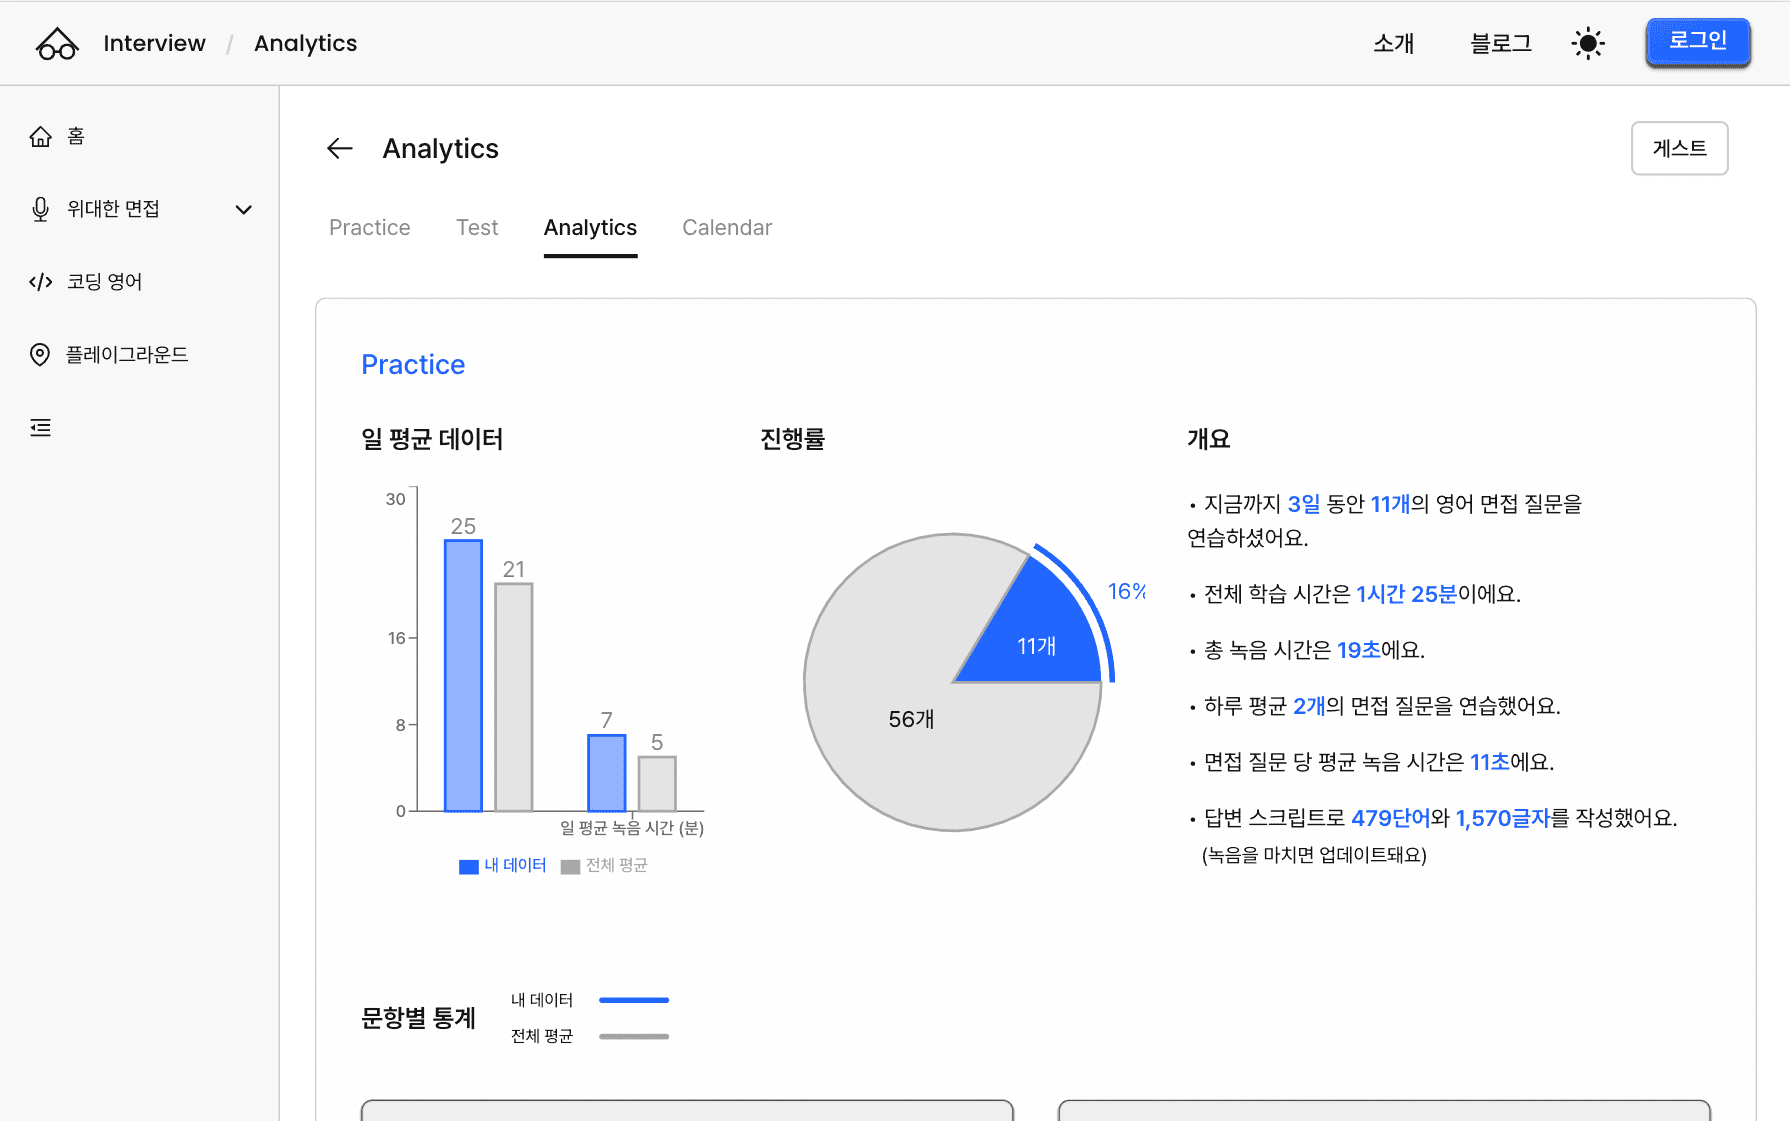Image resolution: width=1790 pixels, height=1121 pixels.
Task: Click the code brackets icon for 코딩 영어
Action: coord(40,282)
